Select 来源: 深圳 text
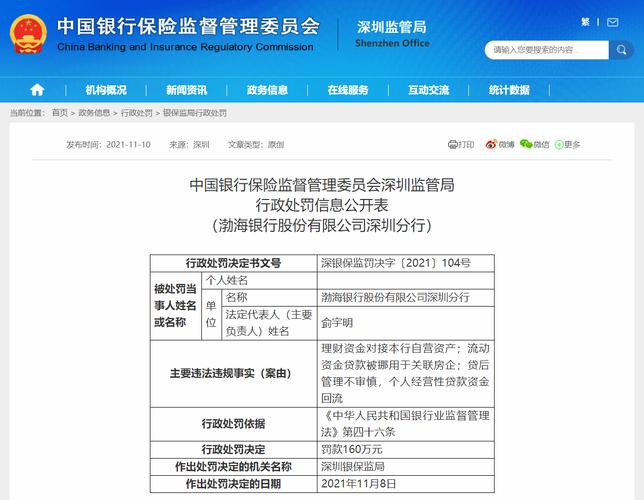Screen dimensions: 644x500 (189, 145)
